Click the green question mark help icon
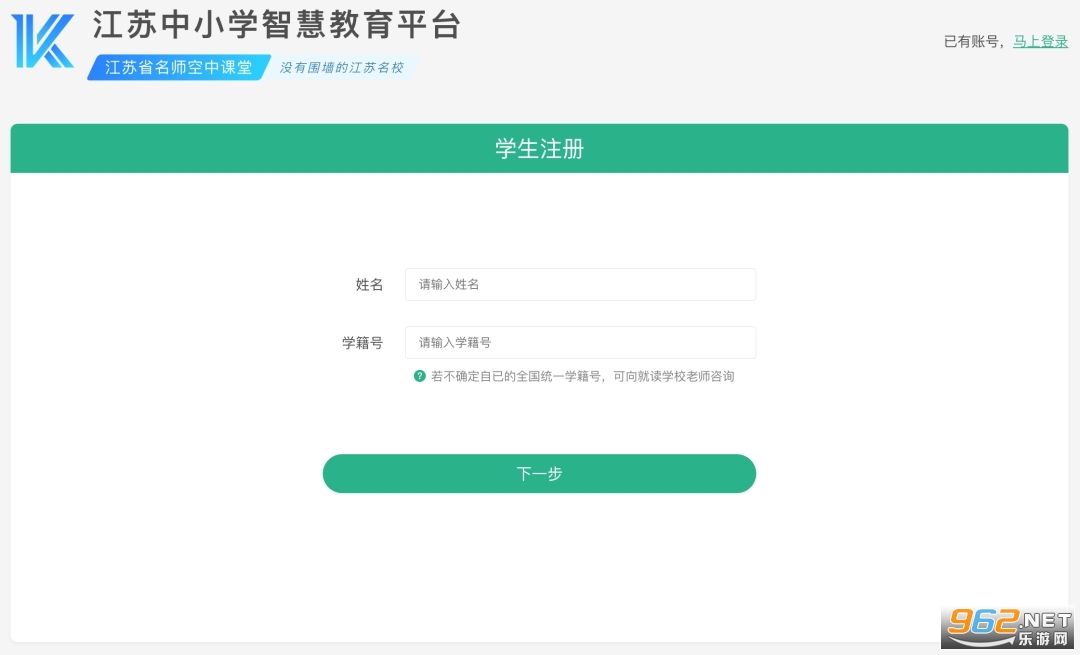Screen dimensions: 1080x655 419,376
